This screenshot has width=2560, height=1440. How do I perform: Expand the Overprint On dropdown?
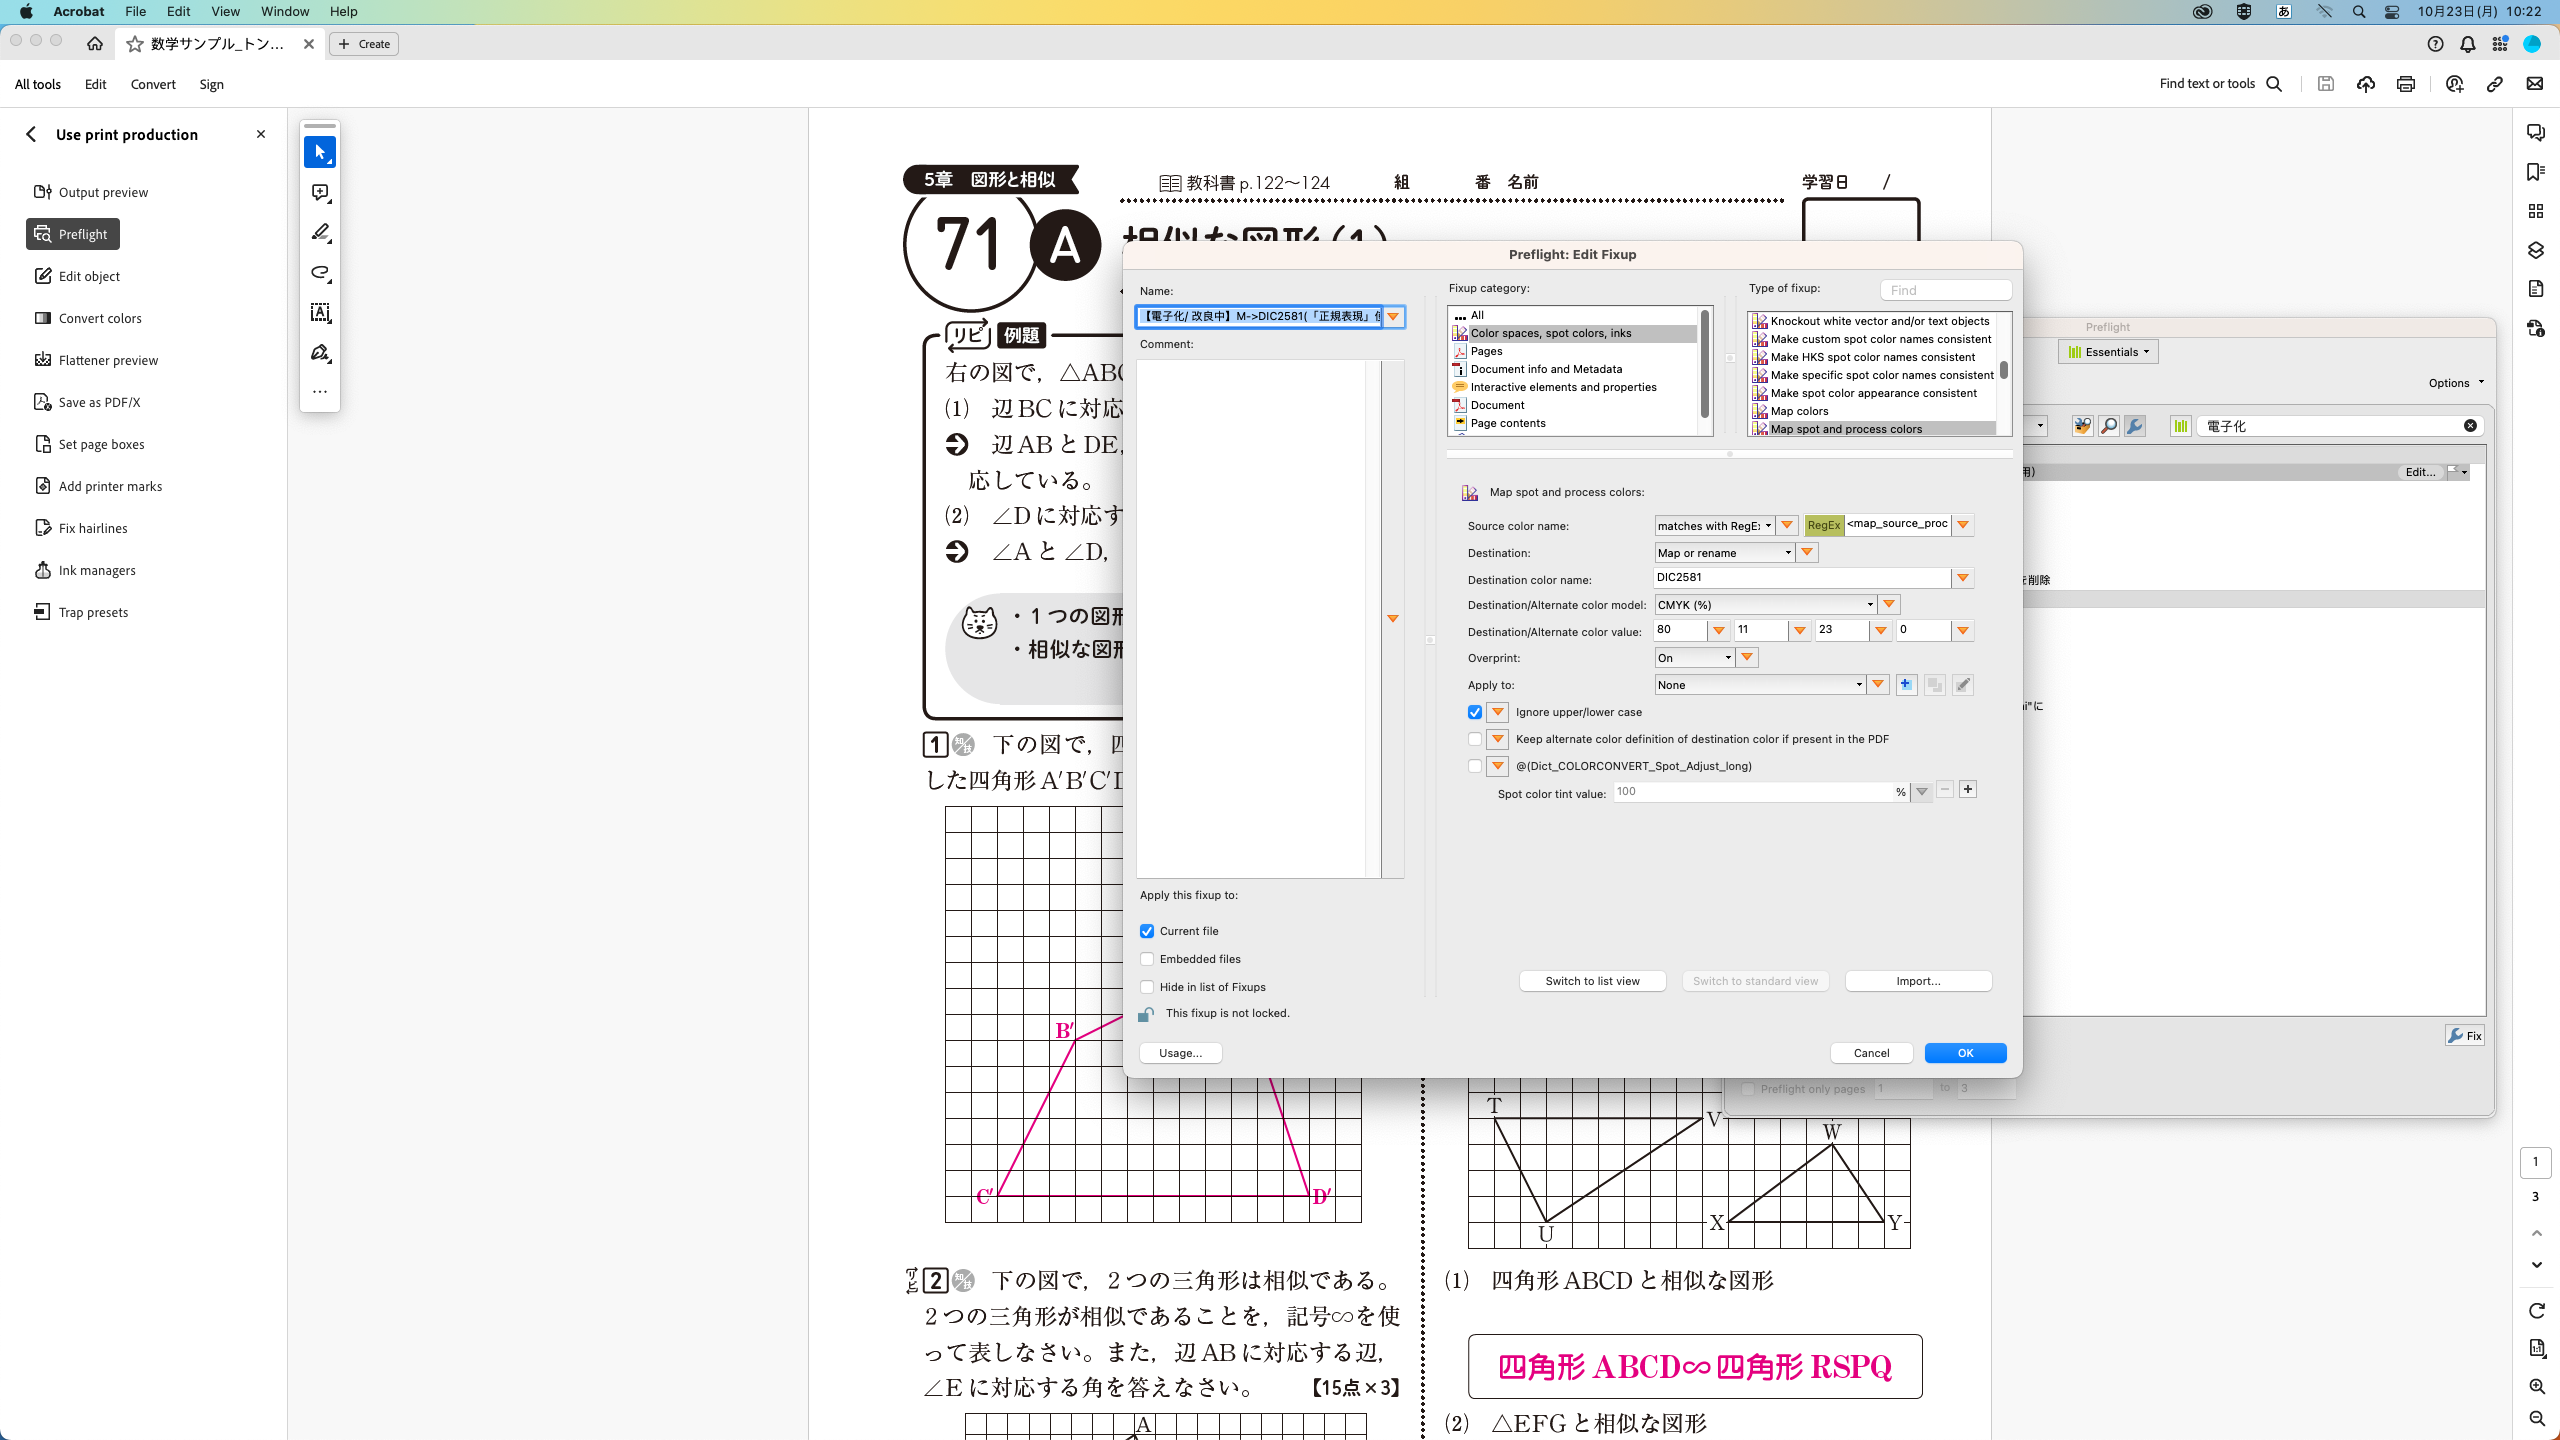1694,658
